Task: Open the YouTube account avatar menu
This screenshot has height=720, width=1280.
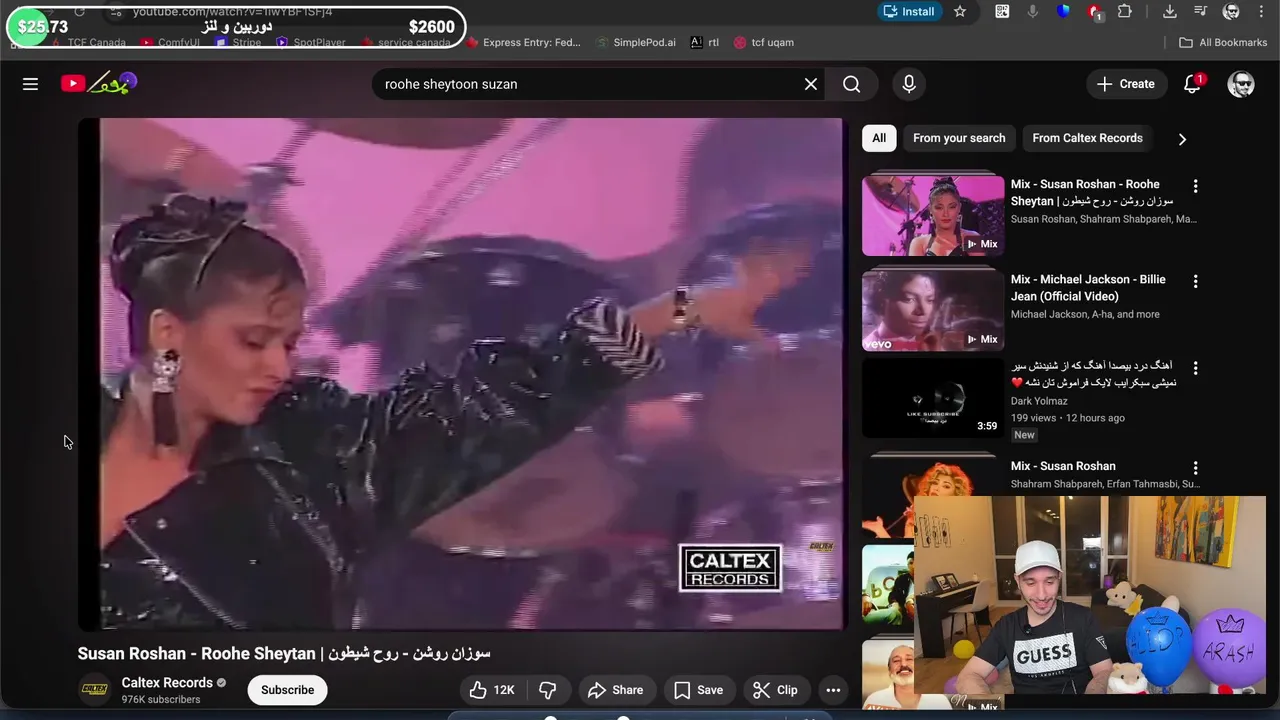Action: point(1241,84)
